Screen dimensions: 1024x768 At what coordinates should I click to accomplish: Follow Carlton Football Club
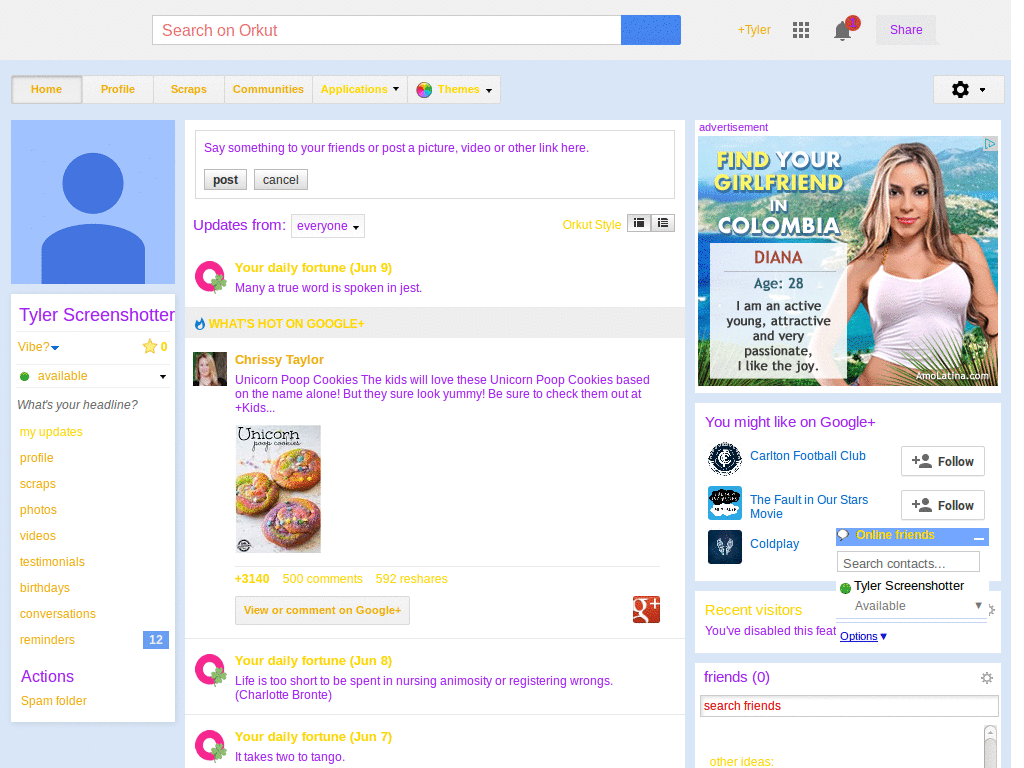[942, 462]
